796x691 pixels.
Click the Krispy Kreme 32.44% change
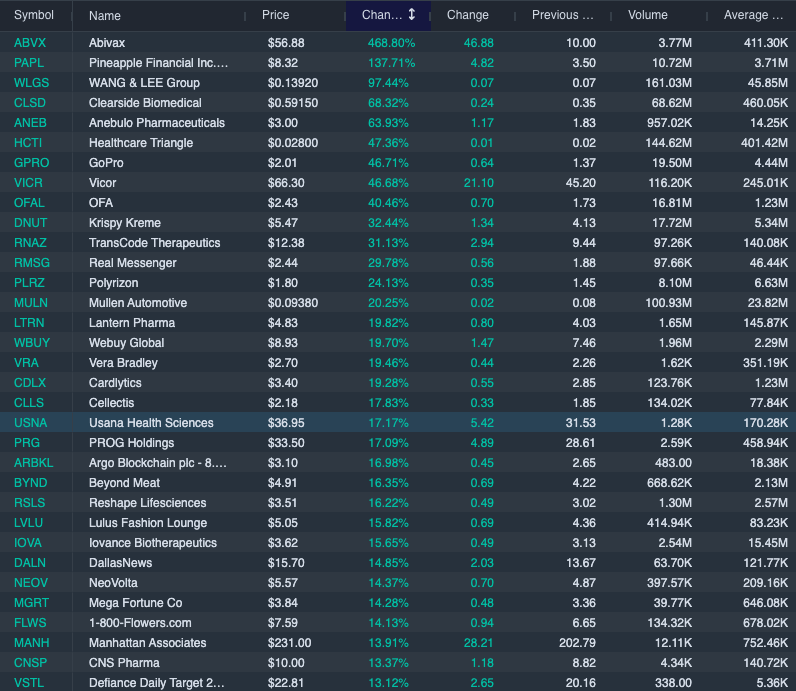tap(388, 223)
